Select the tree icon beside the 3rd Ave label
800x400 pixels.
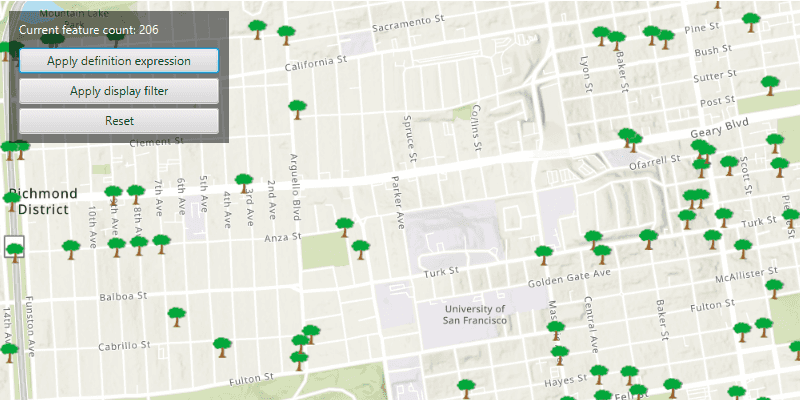point(243,183)
